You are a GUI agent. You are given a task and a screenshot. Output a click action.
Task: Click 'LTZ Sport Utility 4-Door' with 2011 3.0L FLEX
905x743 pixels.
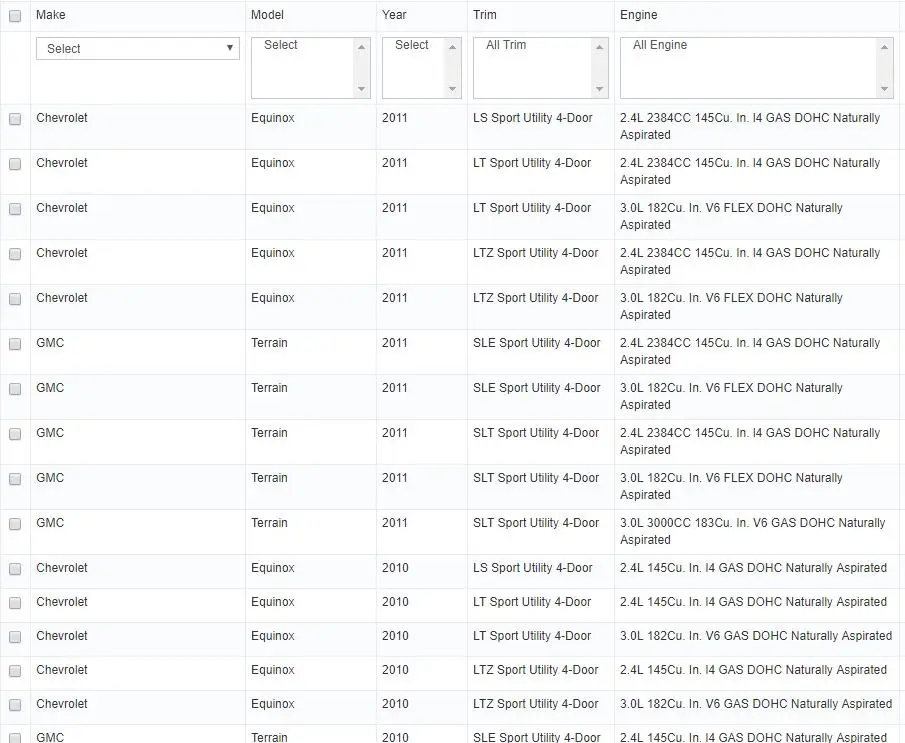[x=536, y=298]
